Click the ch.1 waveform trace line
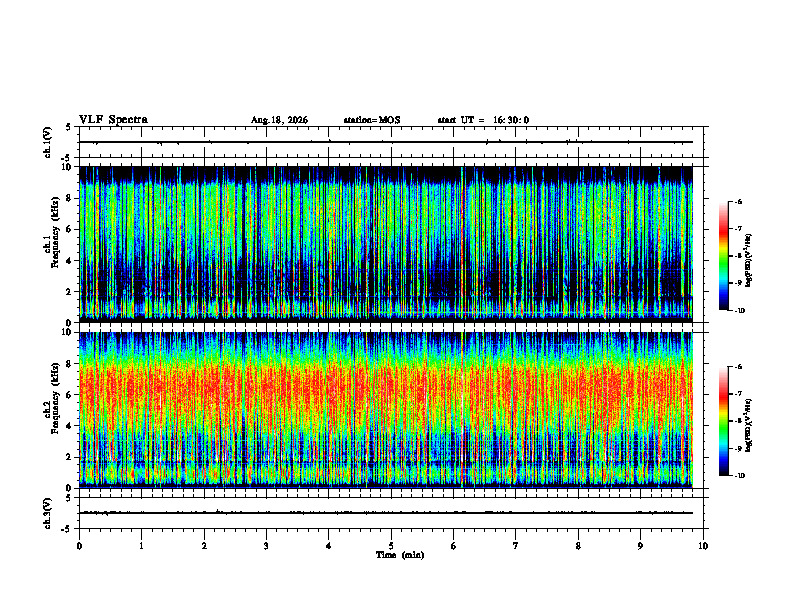This screenshot has height=612, width=792. coord(386,142)
